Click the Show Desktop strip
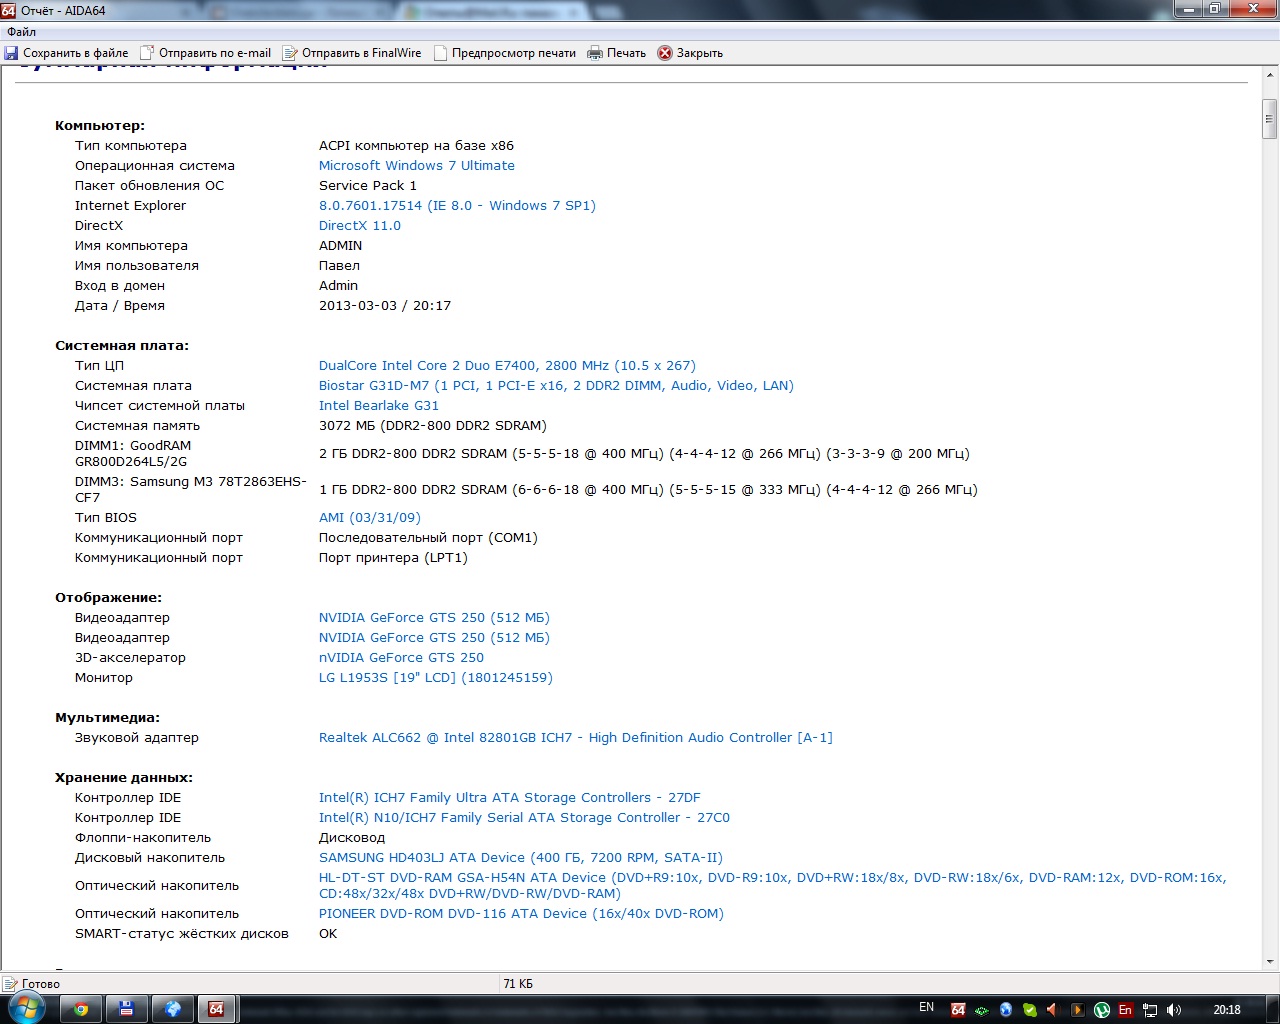Screen dimensions: 1280x1024 coord(1272,1009)
